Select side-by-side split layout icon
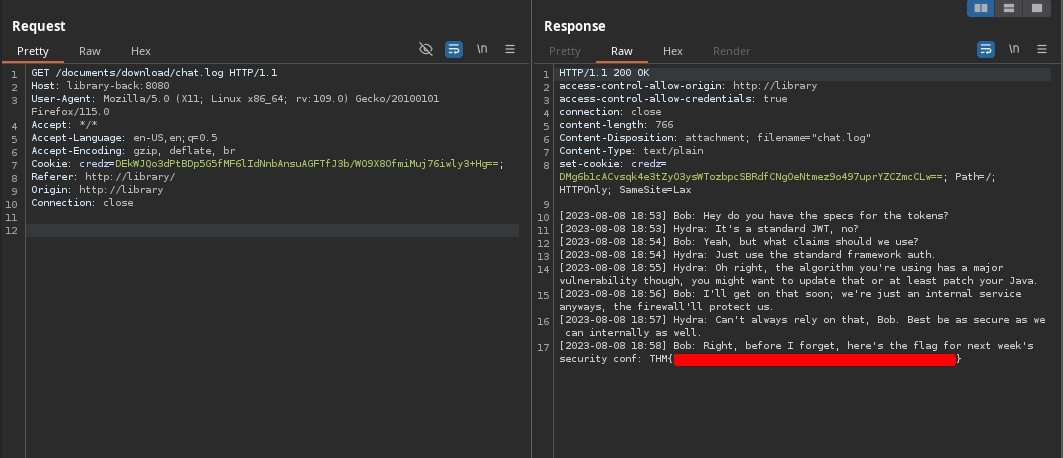 981,8
